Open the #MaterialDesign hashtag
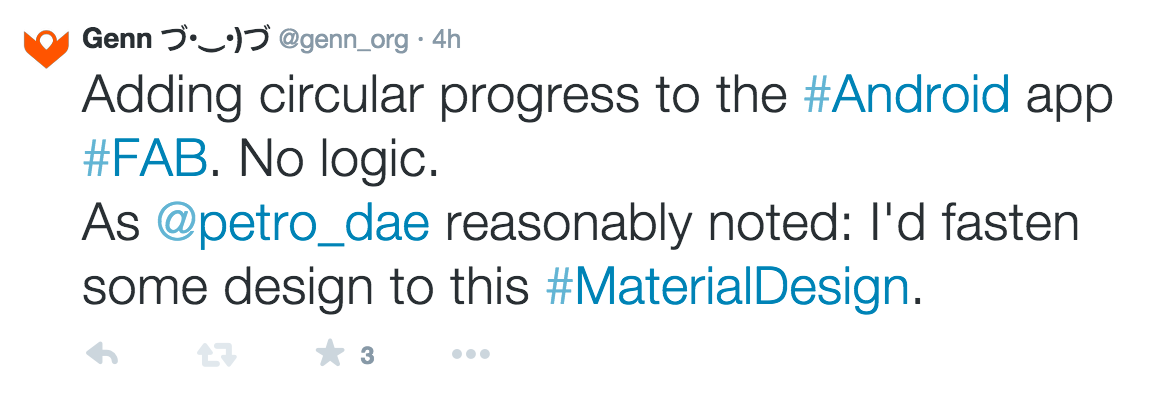This screenshot has height=400, width=1158. point(728,289)
